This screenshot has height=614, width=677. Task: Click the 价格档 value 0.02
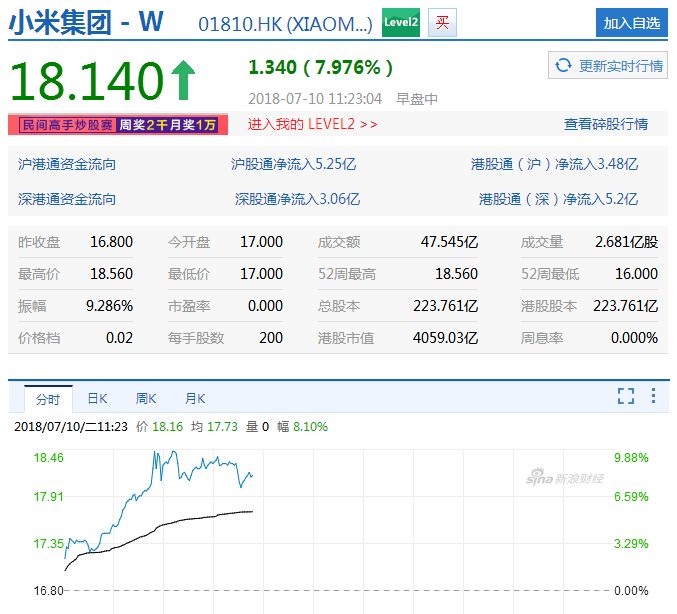pyautogui.click(x=119, y=338)
